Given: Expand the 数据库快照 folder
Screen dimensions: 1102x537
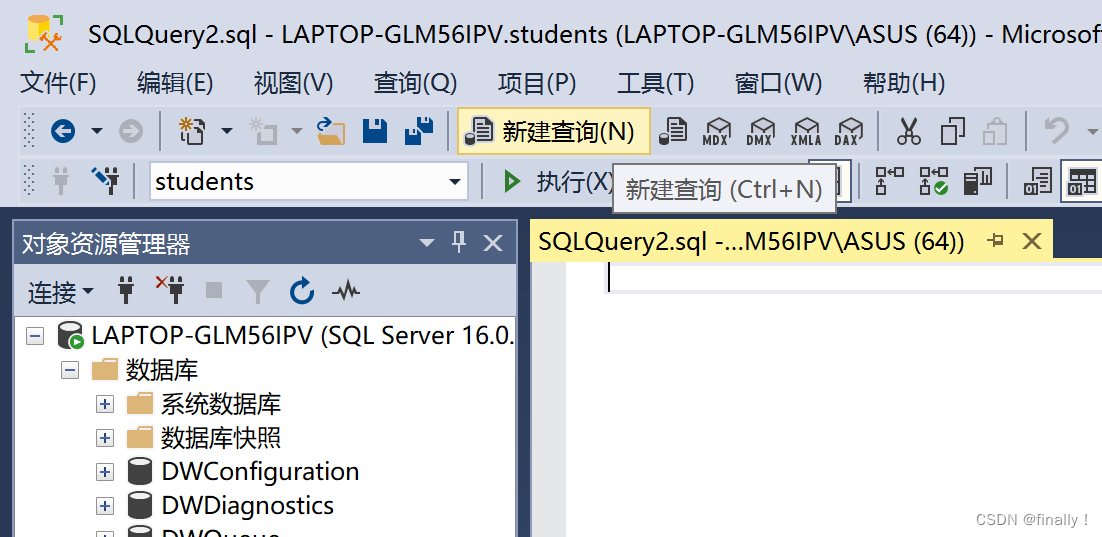Looking at the screenshot, I should click(x=105, y=439).
